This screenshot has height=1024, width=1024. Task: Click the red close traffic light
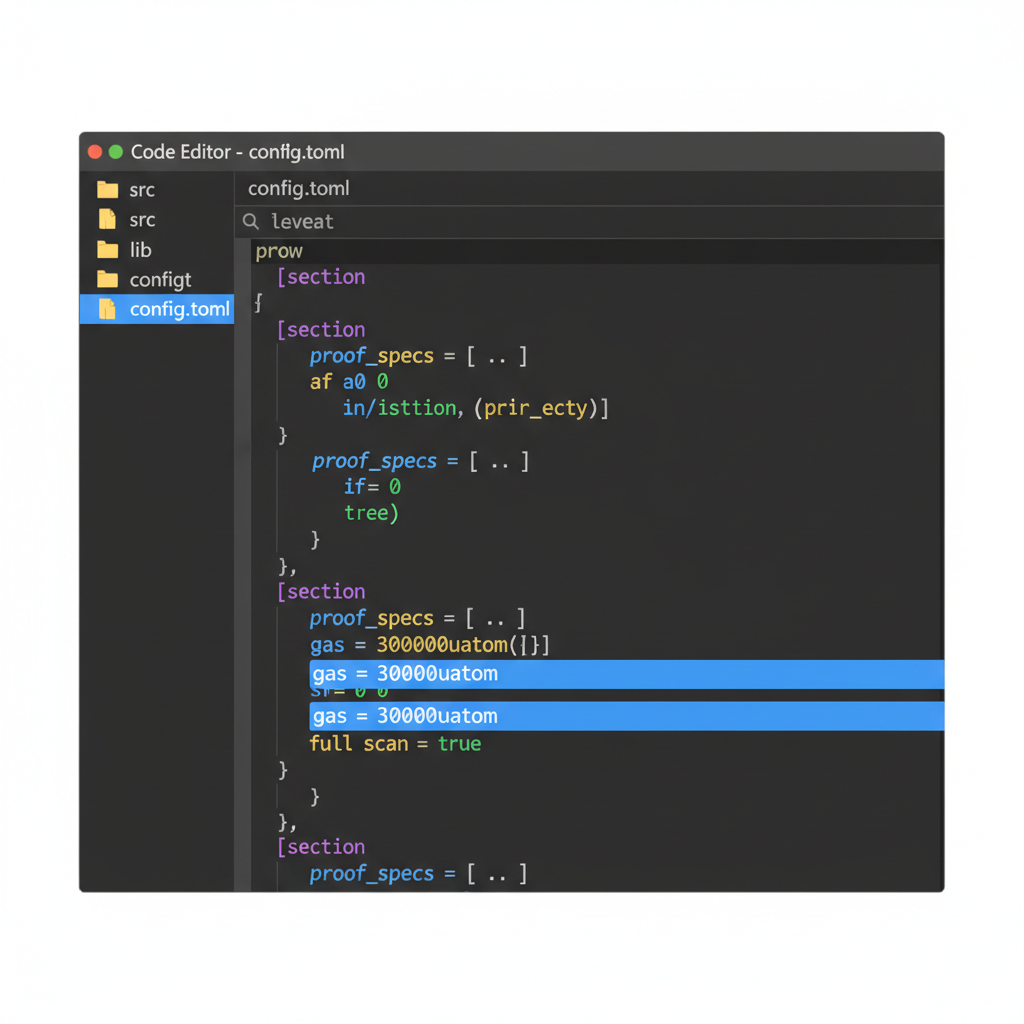[x=94, y=152]
